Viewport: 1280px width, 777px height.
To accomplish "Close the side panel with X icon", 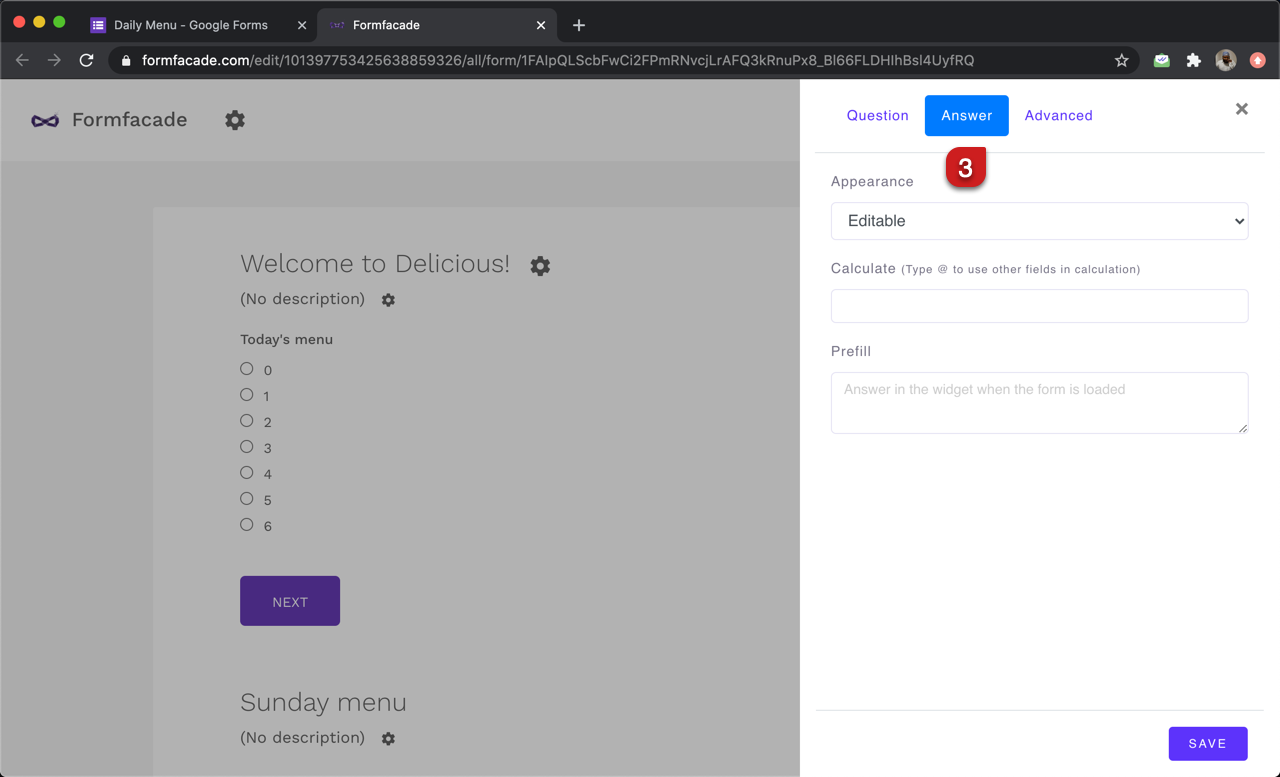I will [x=1241, y=109].
